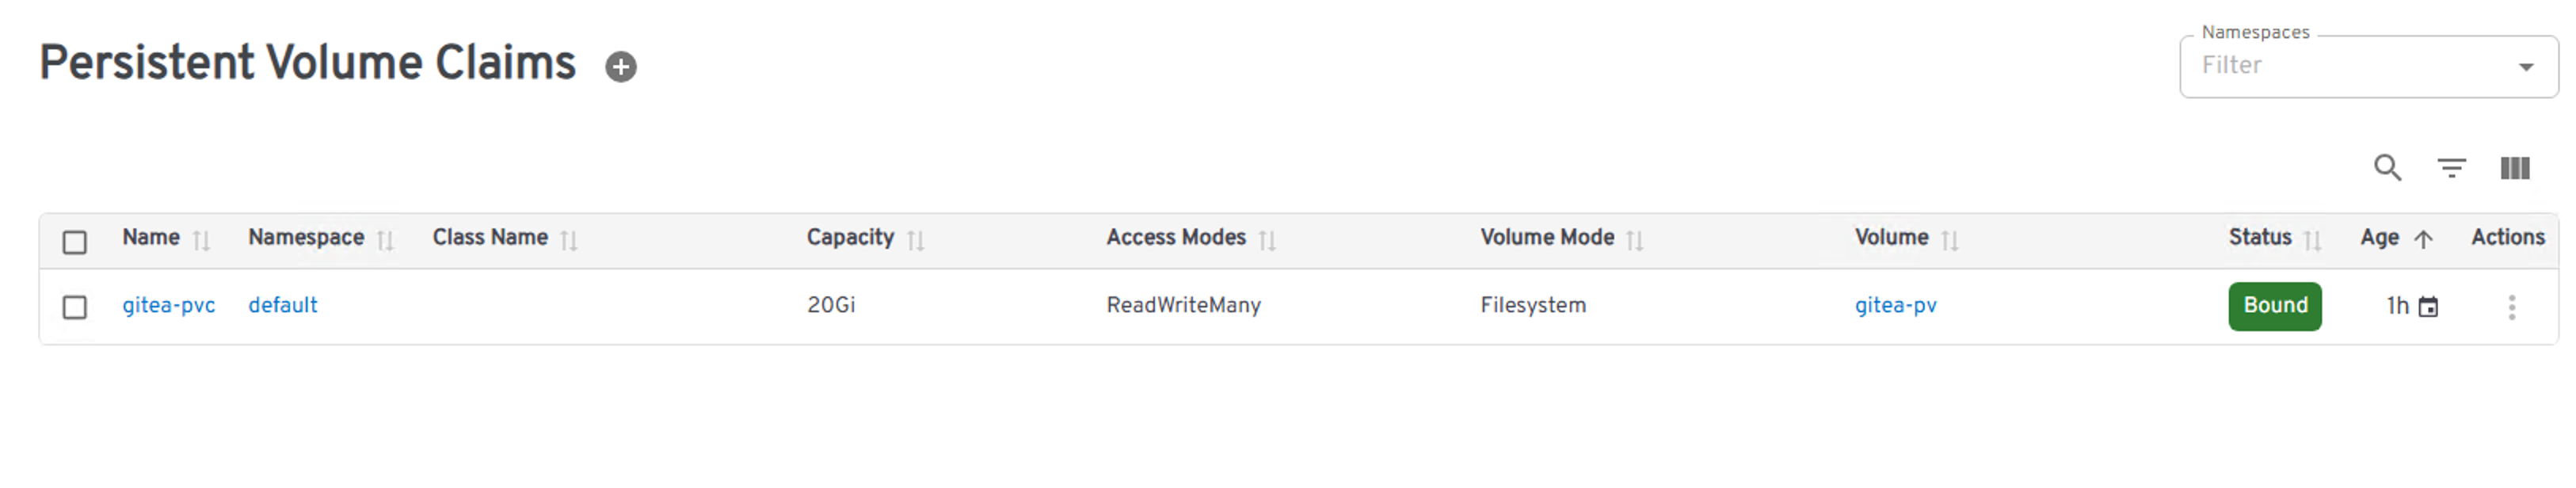Open the table search magnifier icon
The height and width of the screenshot is (488, 2576).
[2387, 167]
